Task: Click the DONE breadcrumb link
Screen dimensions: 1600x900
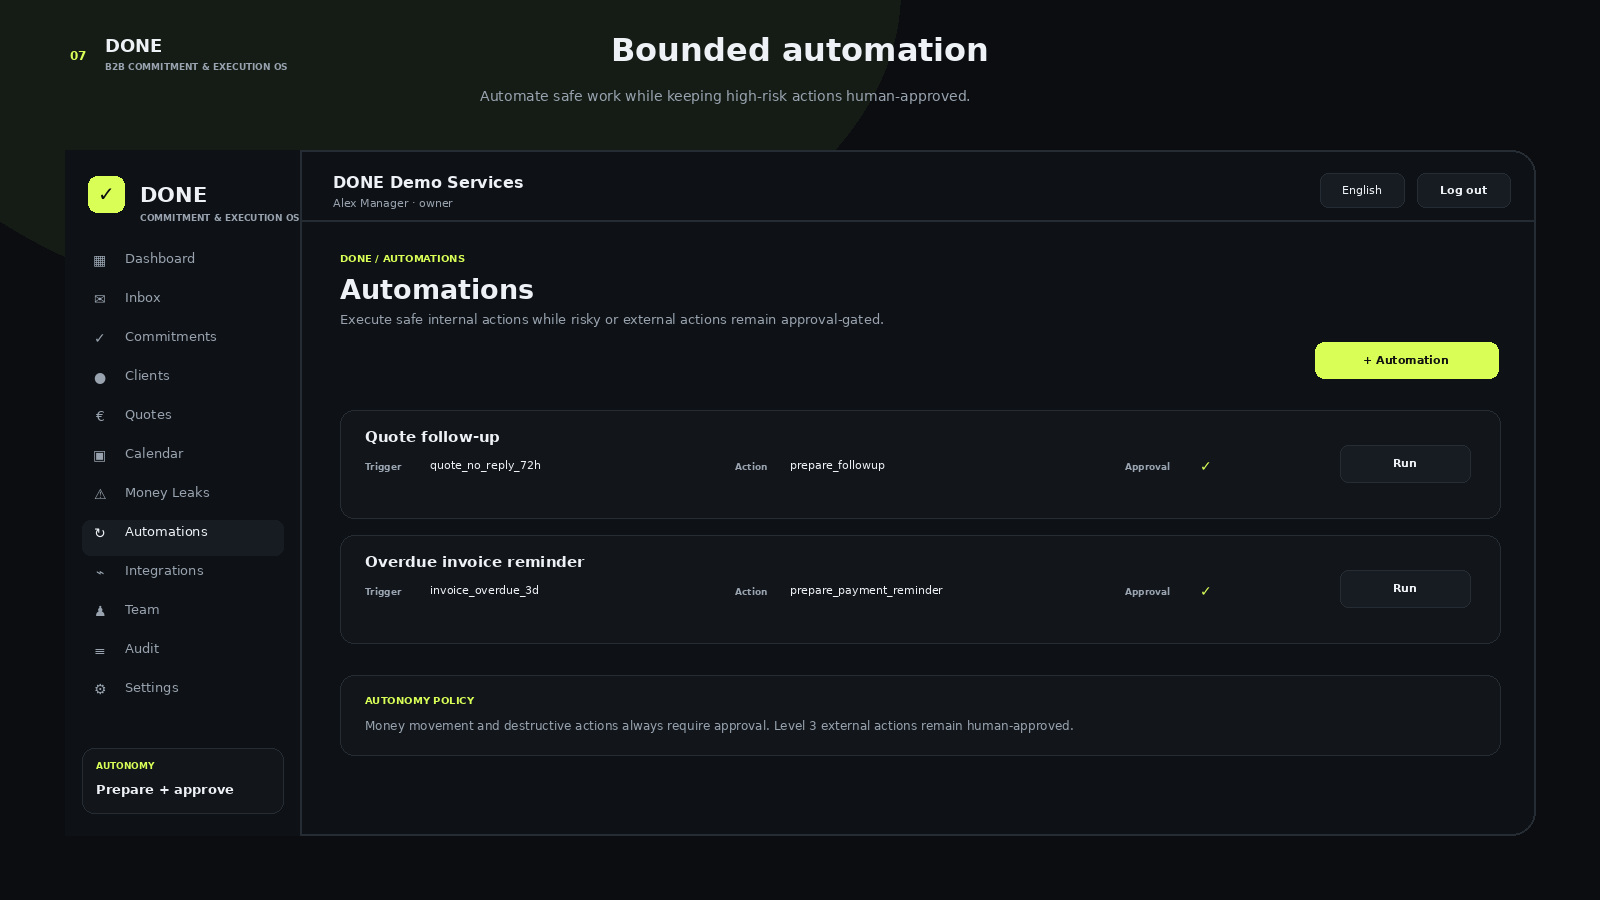Action: point(355,259)
